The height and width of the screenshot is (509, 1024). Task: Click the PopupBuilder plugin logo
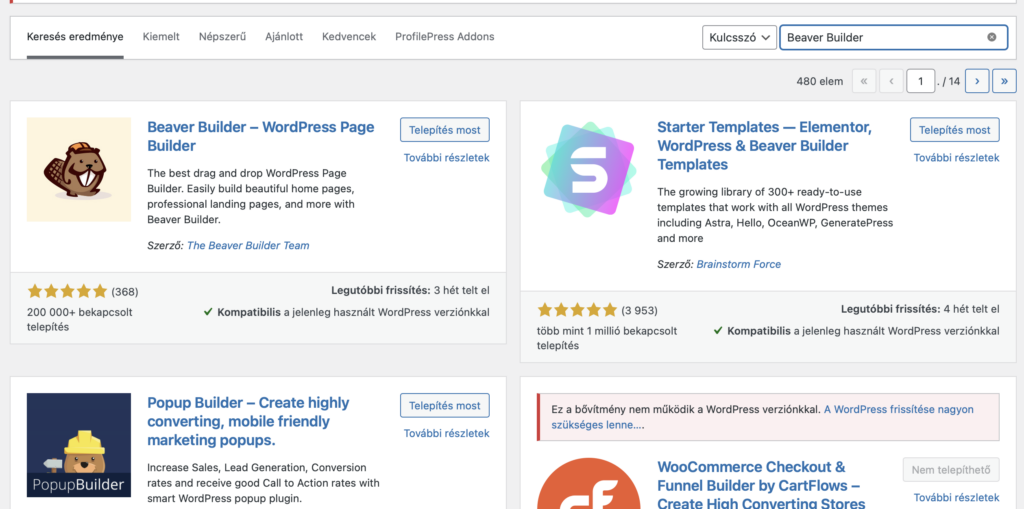tap(79, 445)
